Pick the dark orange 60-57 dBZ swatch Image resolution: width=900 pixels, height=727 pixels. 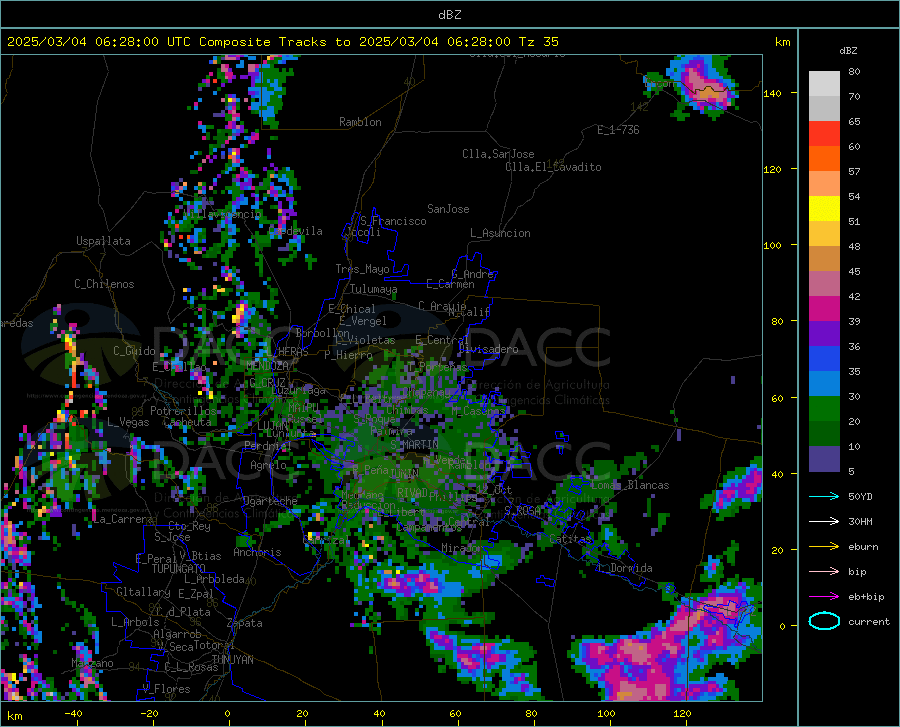pyautogui.click(x=824, y=159)
